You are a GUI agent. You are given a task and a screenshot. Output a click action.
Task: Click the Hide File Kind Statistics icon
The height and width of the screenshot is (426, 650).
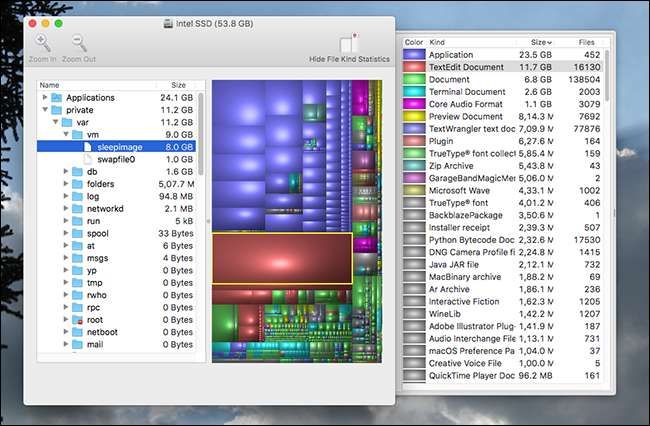[x=347, y=45]
